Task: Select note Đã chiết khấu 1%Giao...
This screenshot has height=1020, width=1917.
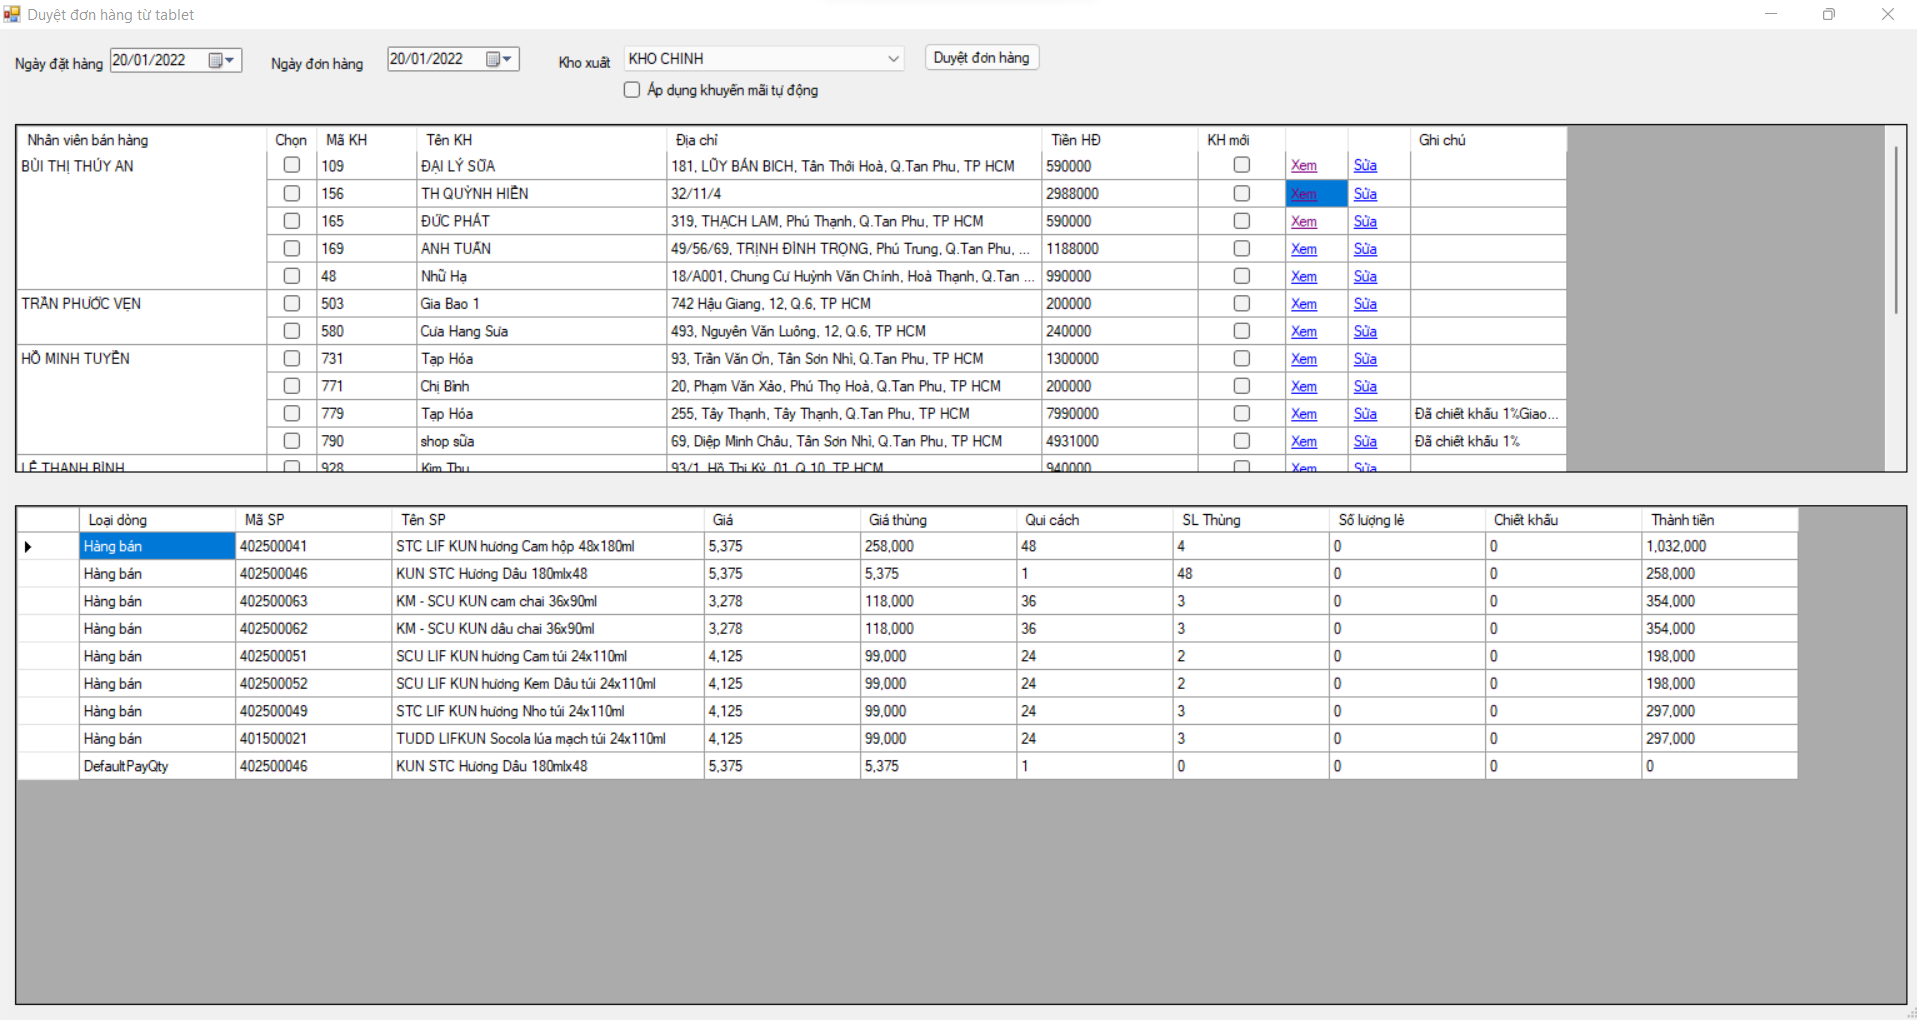Action: 1488,414
